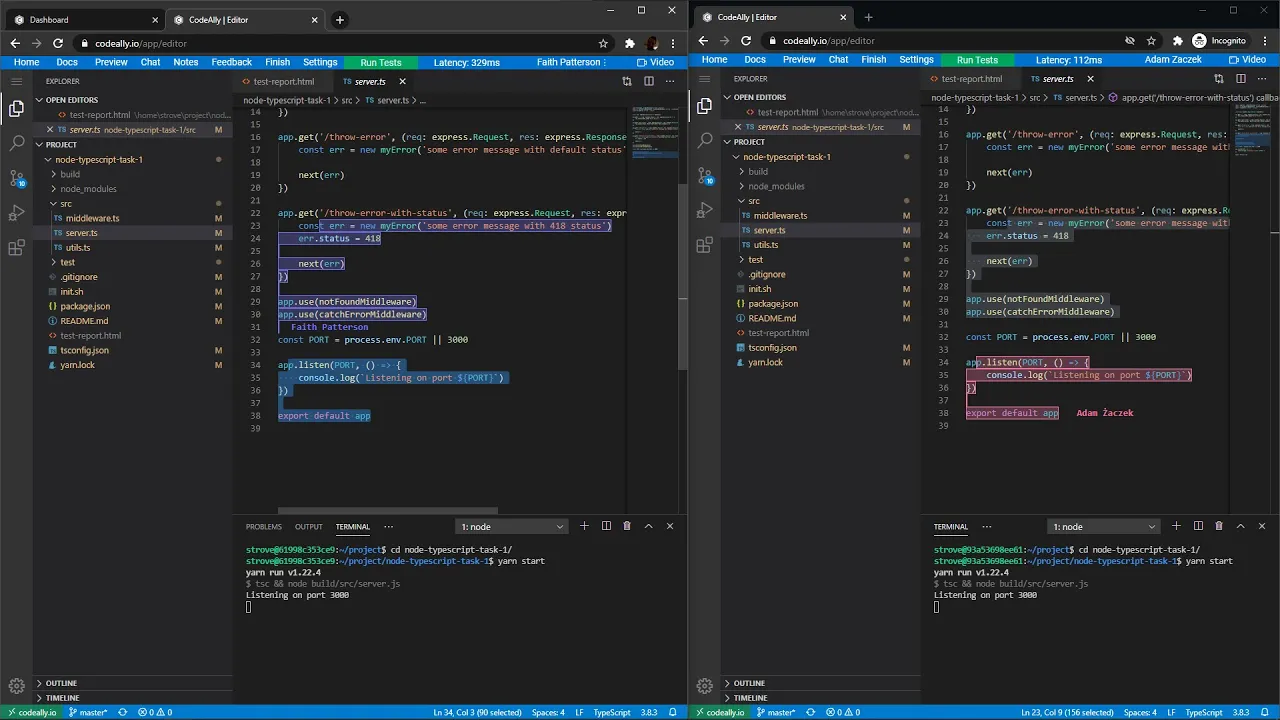Viewport: 1280px width, 720px height.
Task: Close server.ts editor tab in left window
Action: click(x=403, y=81)
